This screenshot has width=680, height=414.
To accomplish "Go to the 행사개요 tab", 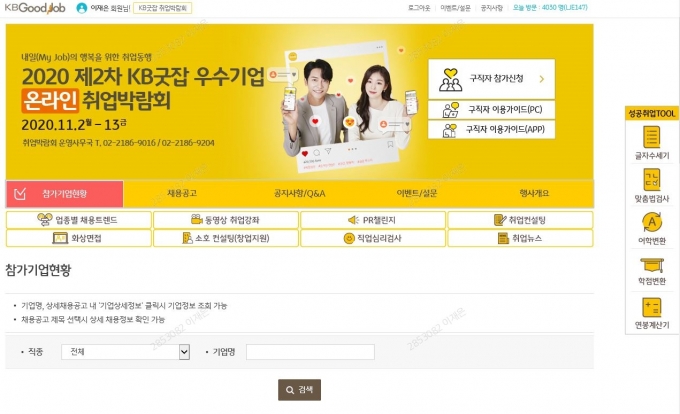I will [x=534, y=193].
